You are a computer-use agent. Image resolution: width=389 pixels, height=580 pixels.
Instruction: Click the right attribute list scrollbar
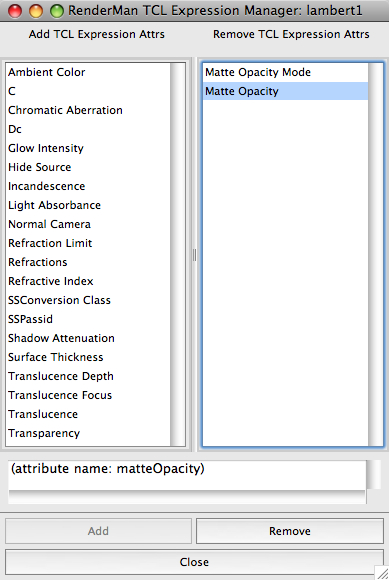pyautogui.click(x=375, y=254)
